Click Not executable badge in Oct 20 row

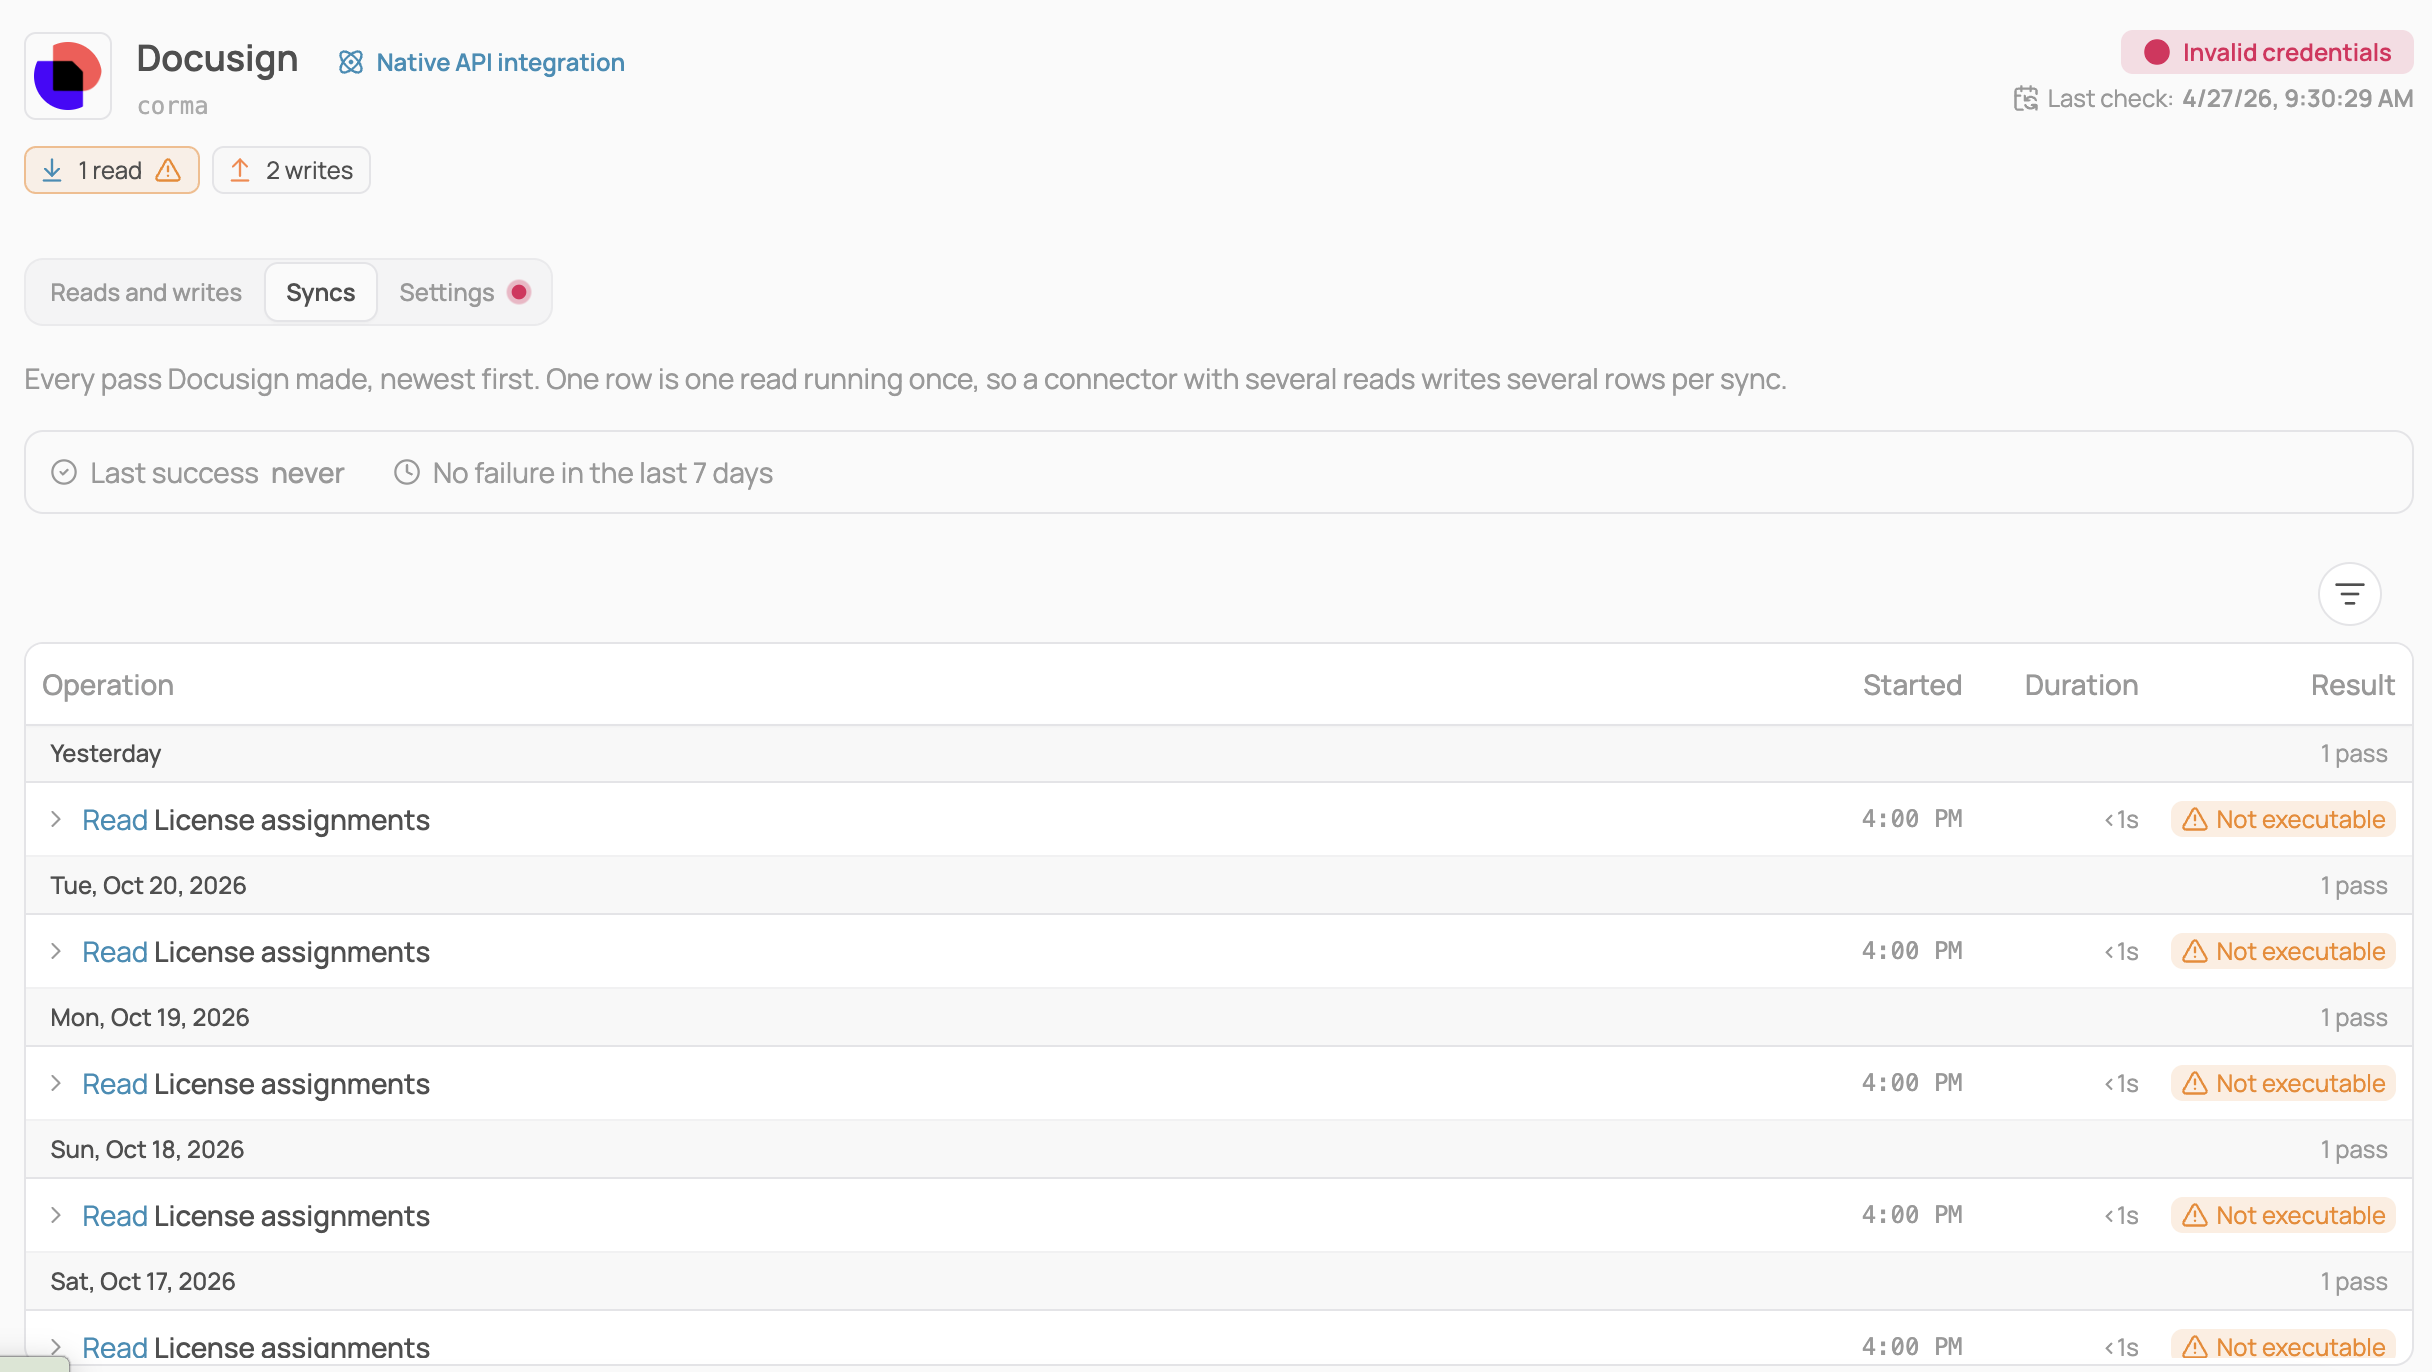(2283, 951)
